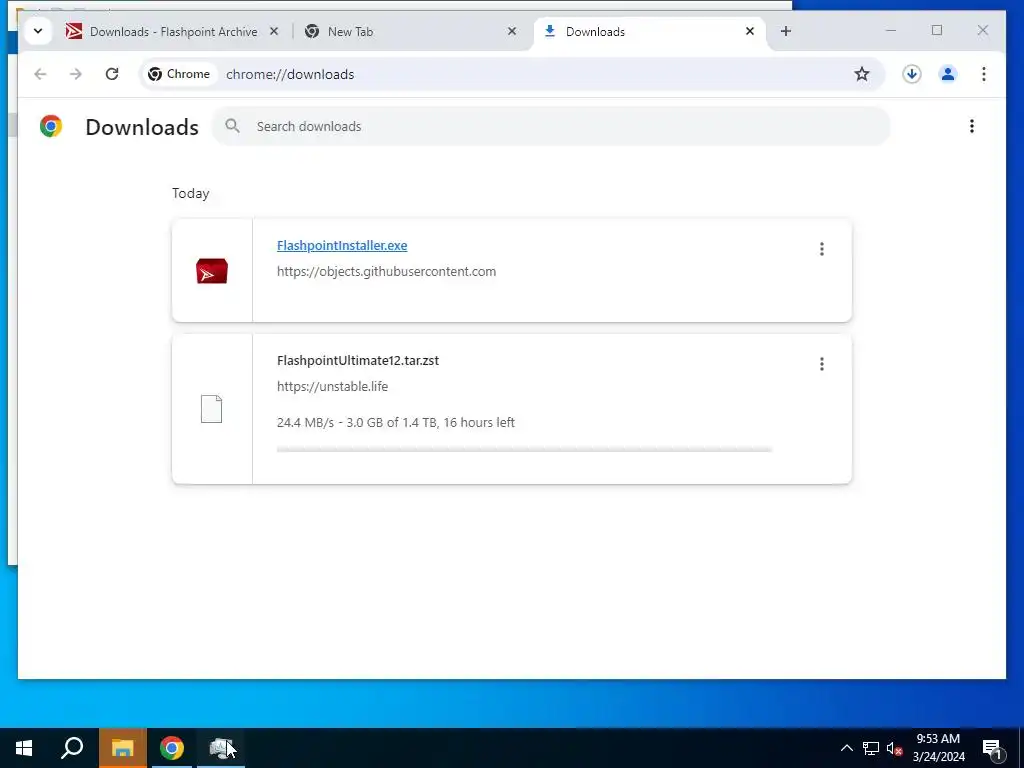Focus the chrome://downloads address bar
Viewport: 1024px width, 768px height.
(511, 74)
